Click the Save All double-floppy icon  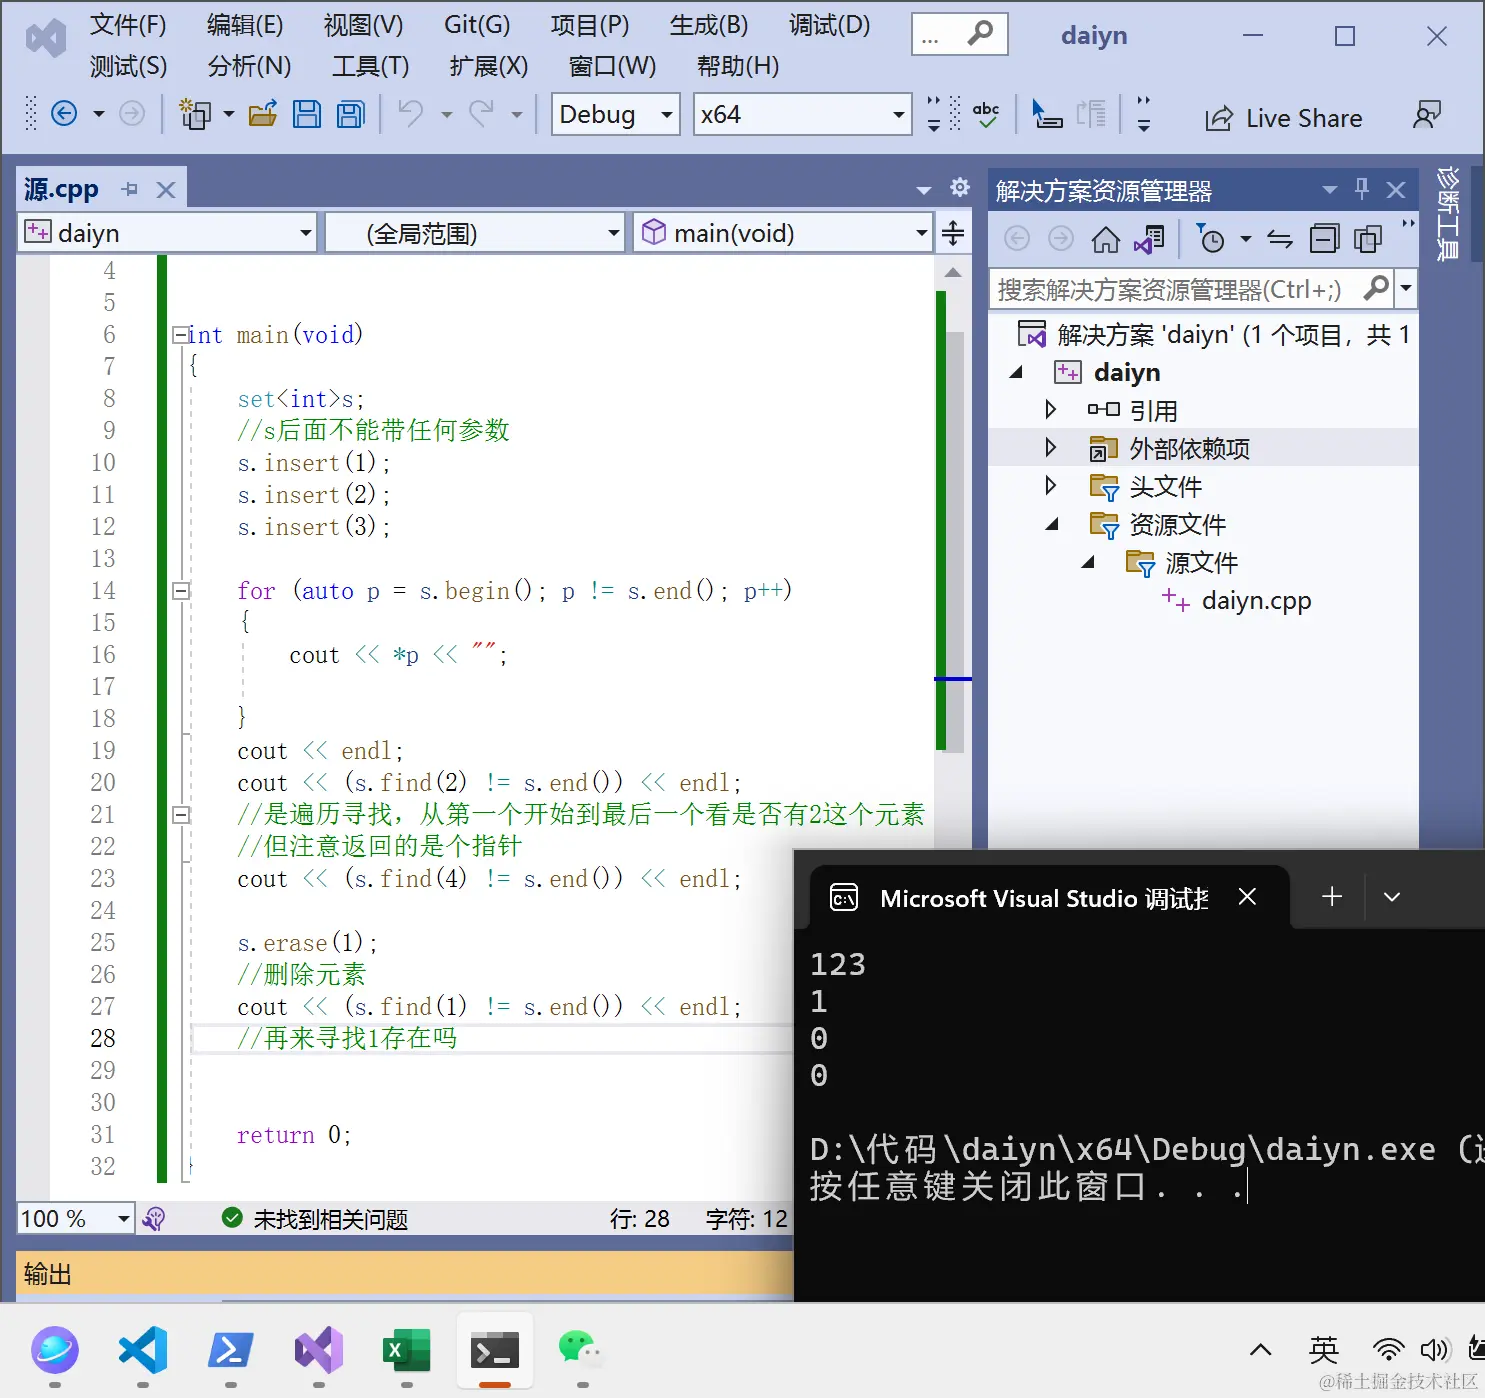coord(351,114)
